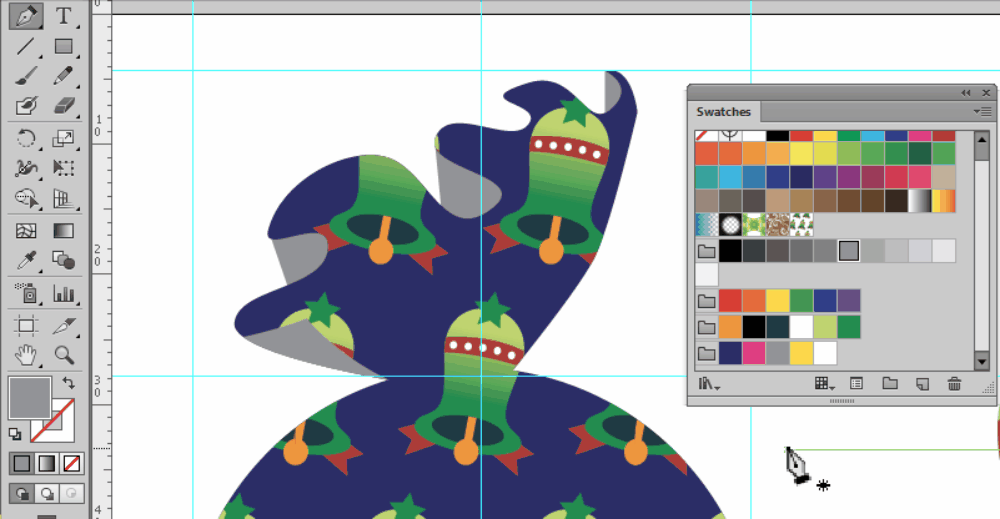Pick the selected gray swatch in grays group
Image resolution: width=1000 pixels, height=519 pixels.
coord(849,251)
